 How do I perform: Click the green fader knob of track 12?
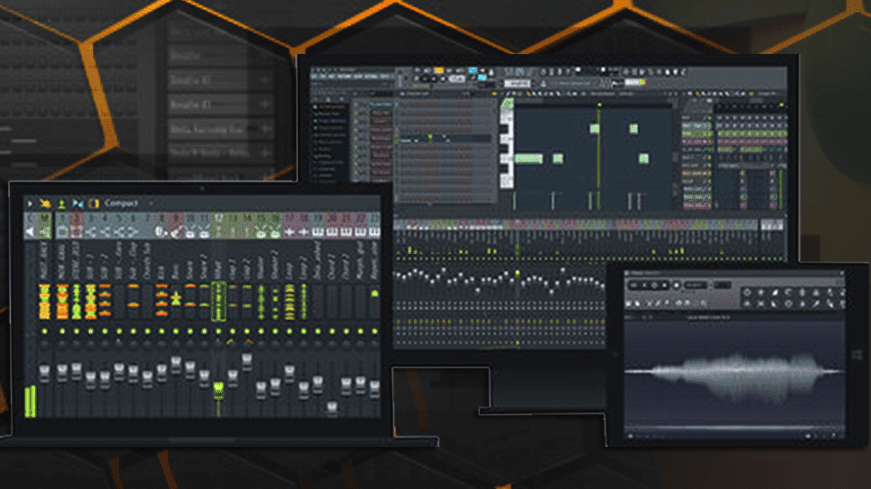tap(219, 385)
